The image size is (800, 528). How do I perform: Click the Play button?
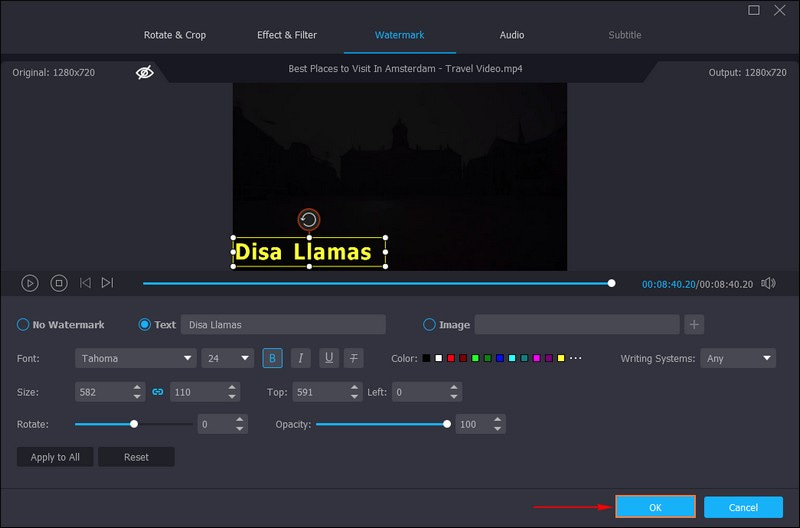[x=30, y=283]
